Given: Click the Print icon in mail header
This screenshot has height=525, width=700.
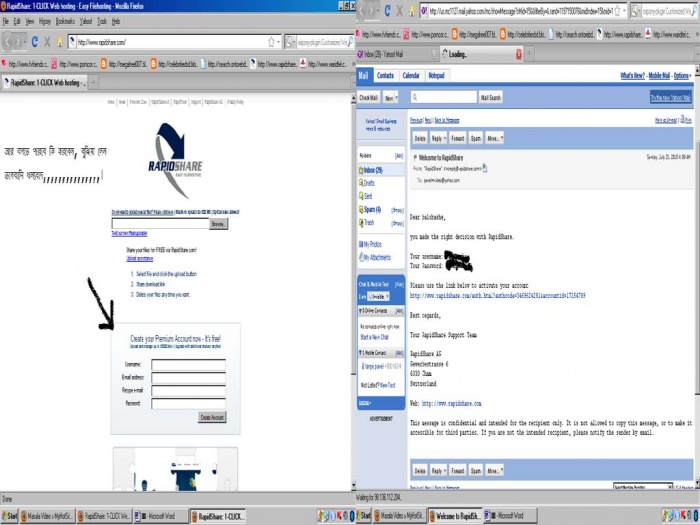Looking at the screenshot, I should coord(686,120).
